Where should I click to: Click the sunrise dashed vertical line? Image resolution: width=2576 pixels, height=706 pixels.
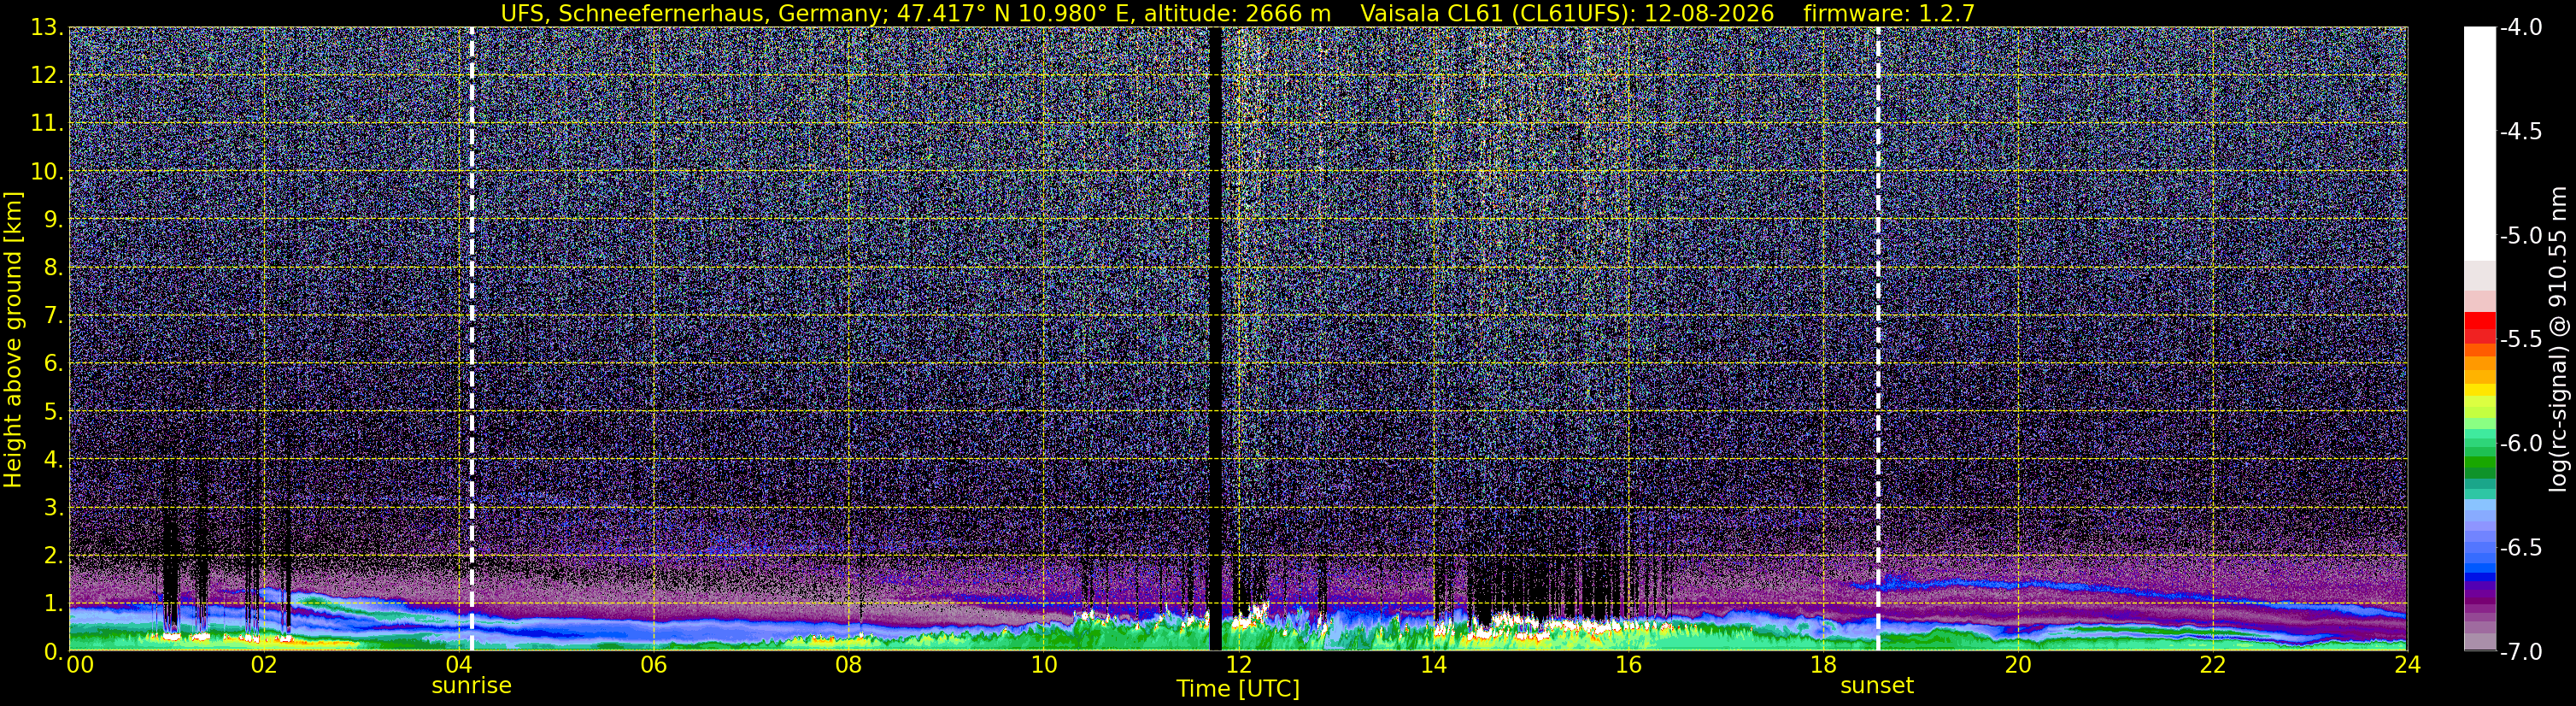(x=472, y=339)
